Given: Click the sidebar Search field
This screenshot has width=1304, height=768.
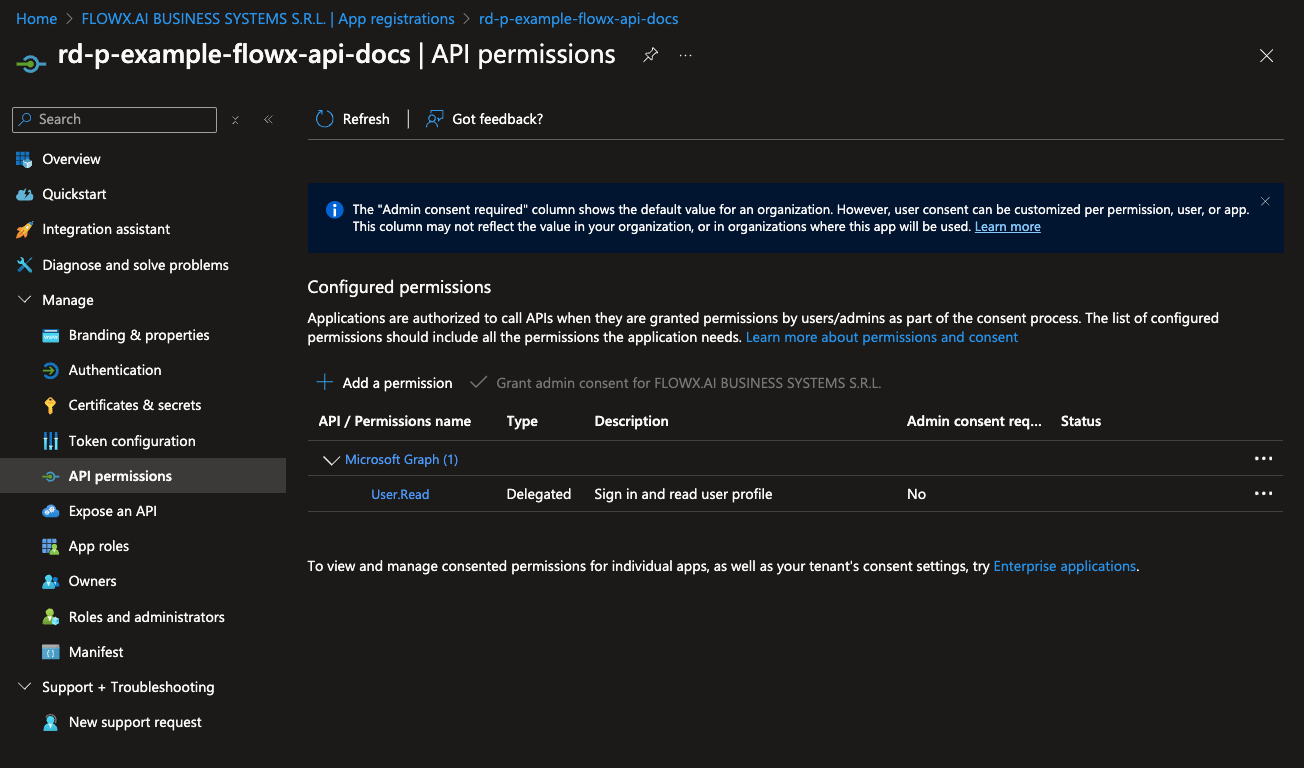Looking at the screenshot, I should tap(114, 119).
